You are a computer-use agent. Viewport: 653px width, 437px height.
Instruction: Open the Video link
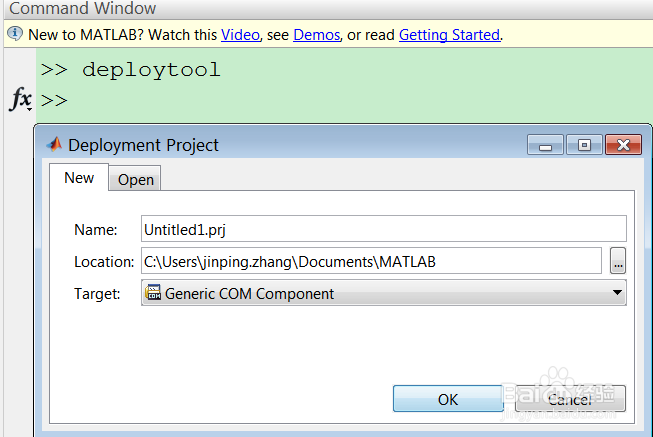coord(240,35)
